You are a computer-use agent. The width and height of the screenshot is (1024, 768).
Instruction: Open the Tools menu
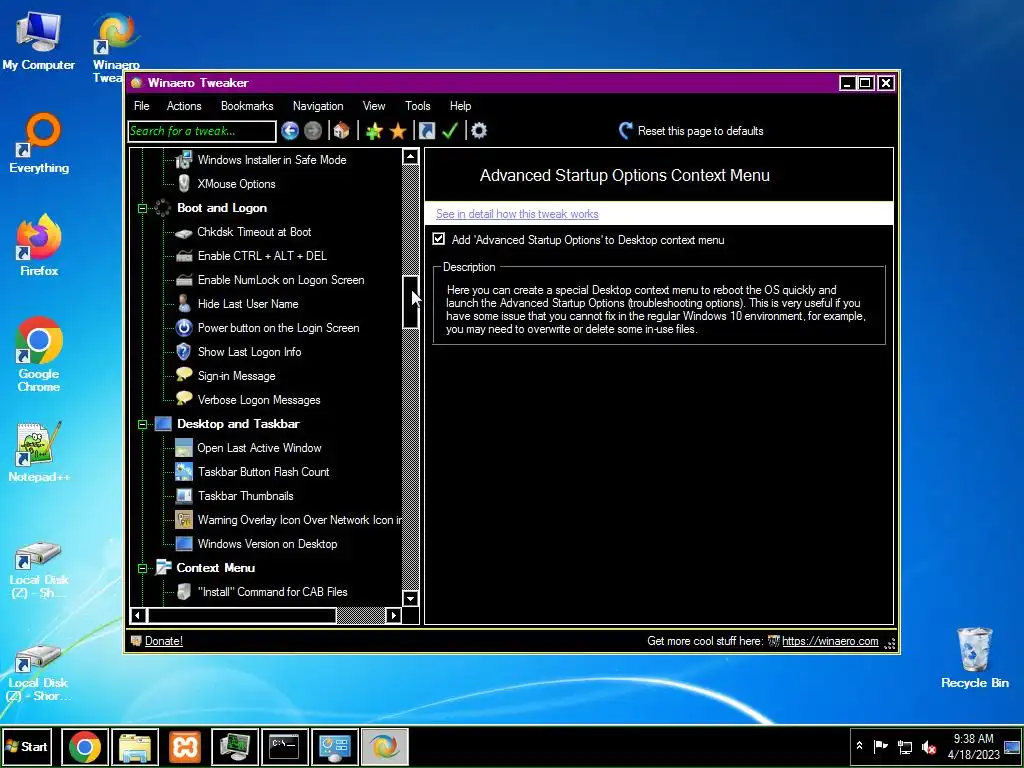417,106
